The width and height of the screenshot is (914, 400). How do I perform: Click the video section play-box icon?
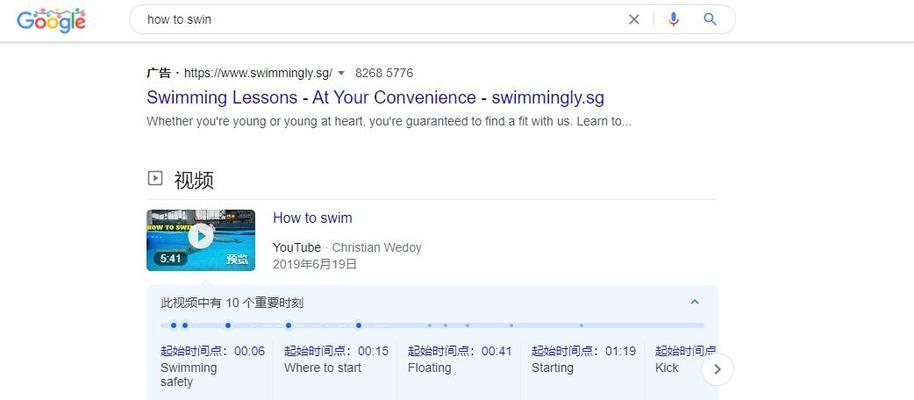pyautogui.click(x=154, y=178)
